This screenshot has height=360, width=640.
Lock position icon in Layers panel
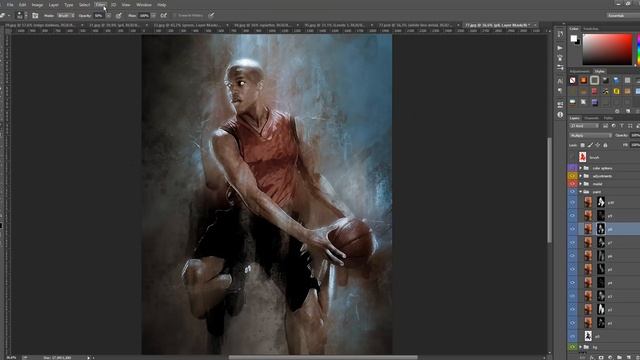tap(598, 145)
